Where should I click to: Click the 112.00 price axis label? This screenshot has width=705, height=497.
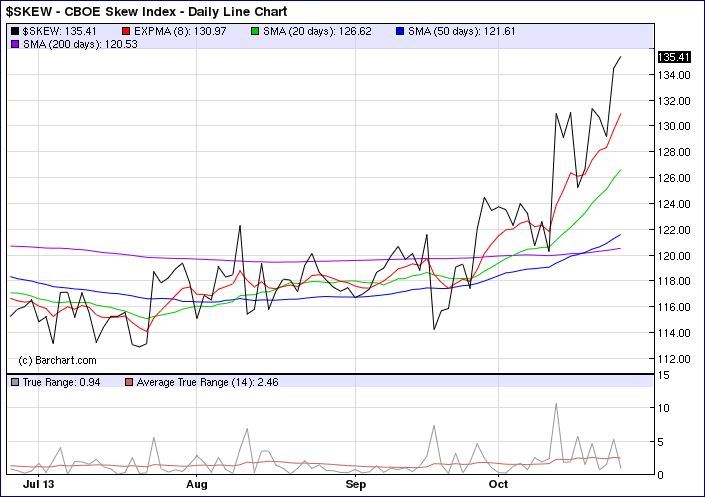click(x=674, y=359)
